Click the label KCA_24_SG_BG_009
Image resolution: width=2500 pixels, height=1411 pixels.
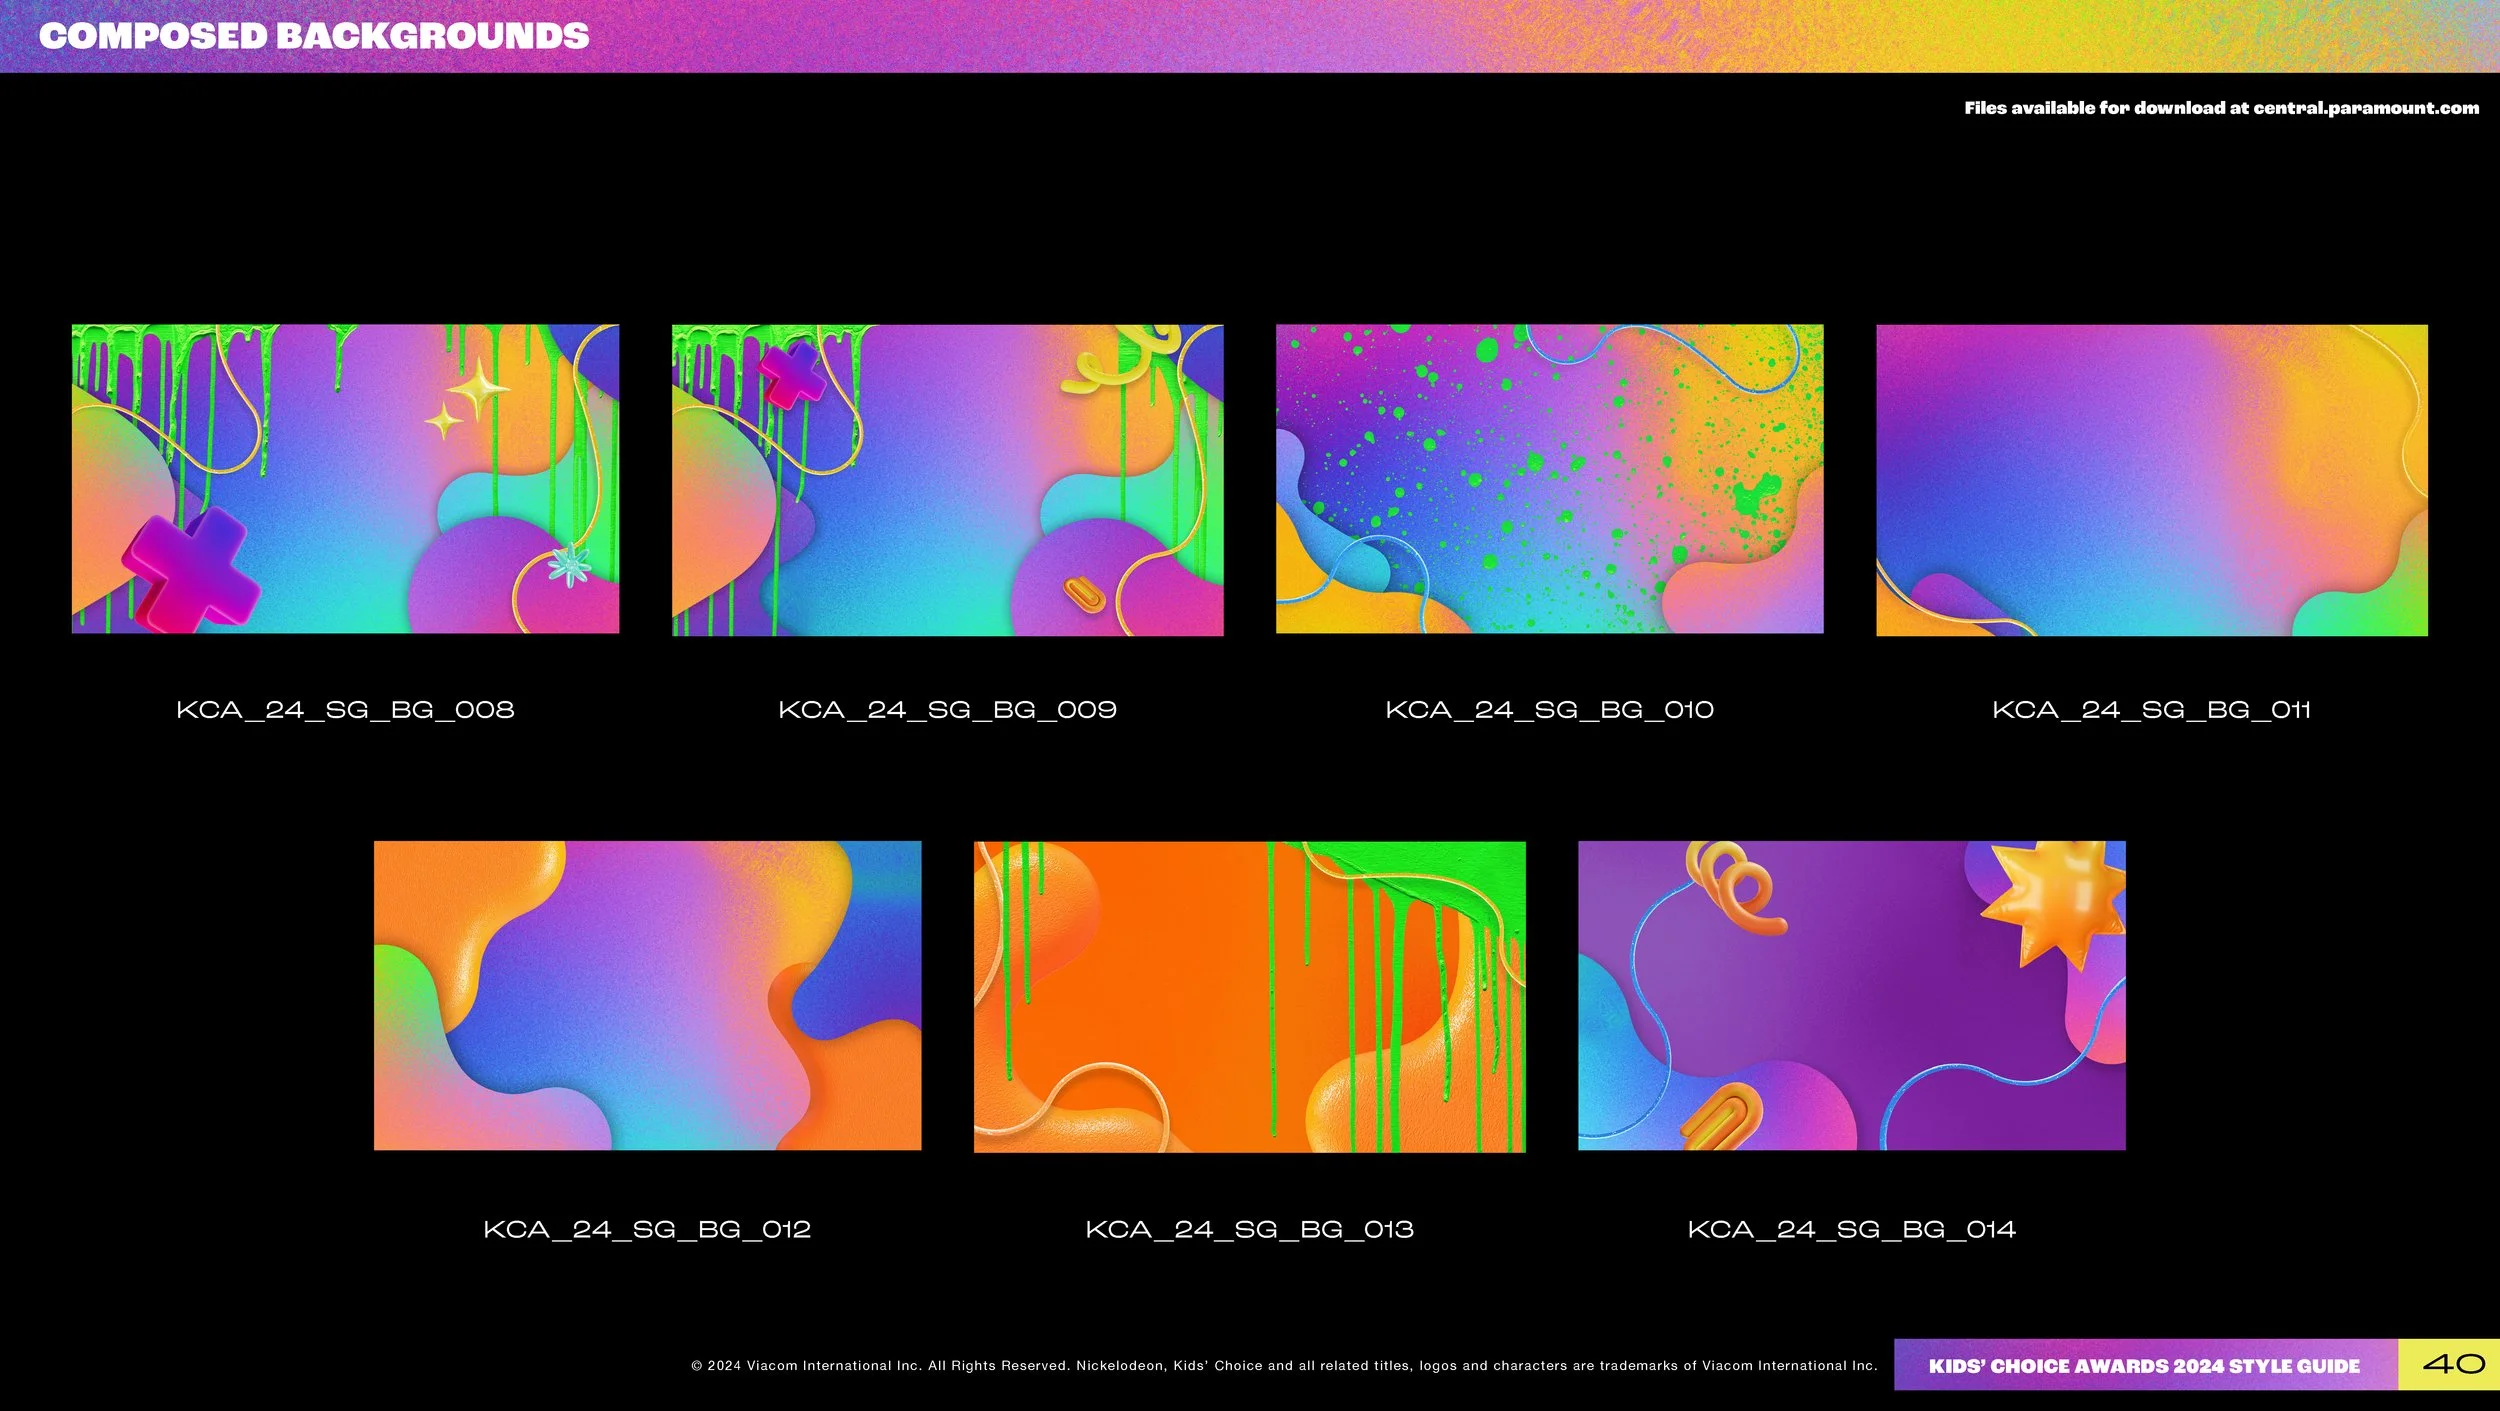(947, 710)
